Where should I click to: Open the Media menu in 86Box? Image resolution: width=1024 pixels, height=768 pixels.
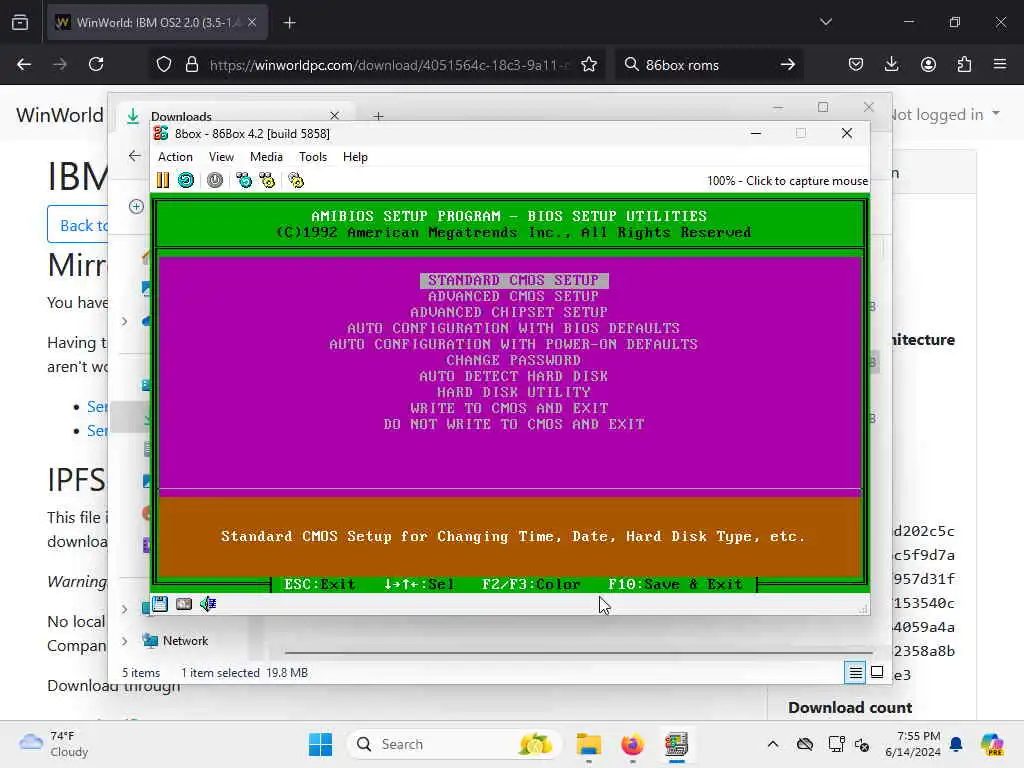(266, 157)
